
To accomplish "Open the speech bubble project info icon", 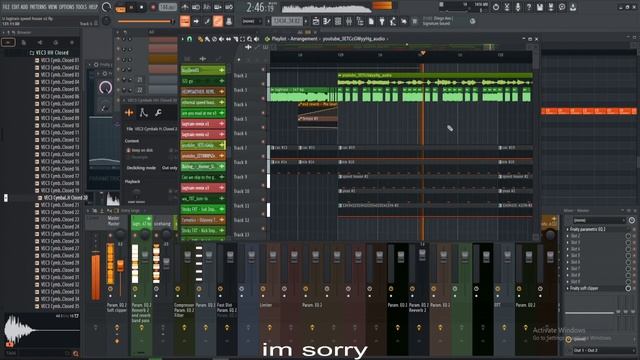I will click(x=562, y=7).
